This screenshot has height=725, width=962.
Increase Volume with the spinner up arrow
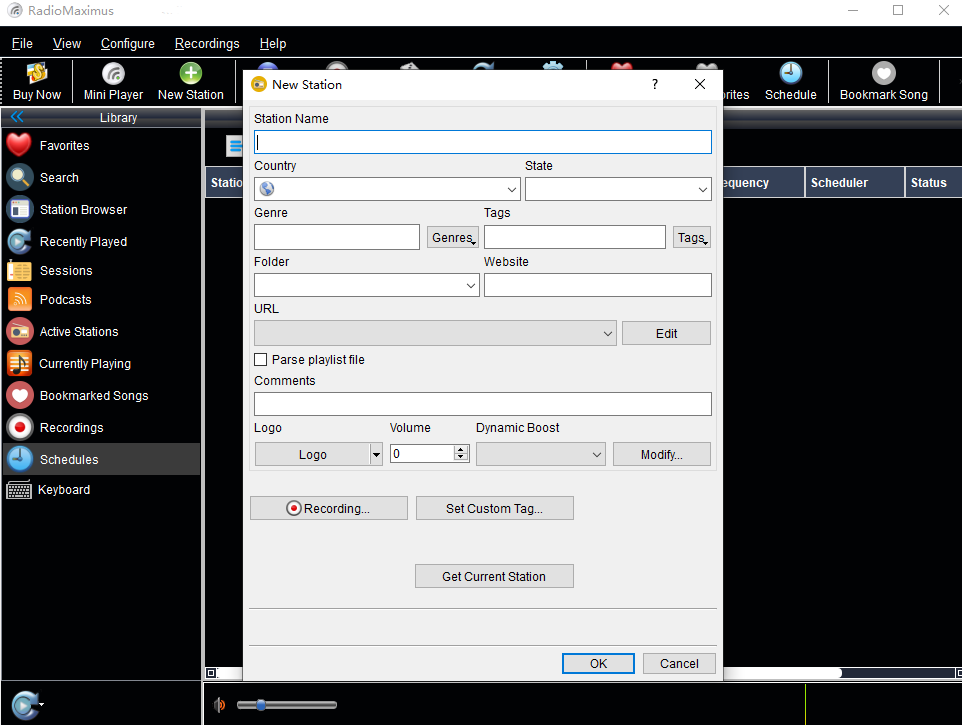click(x=461, y=449)
